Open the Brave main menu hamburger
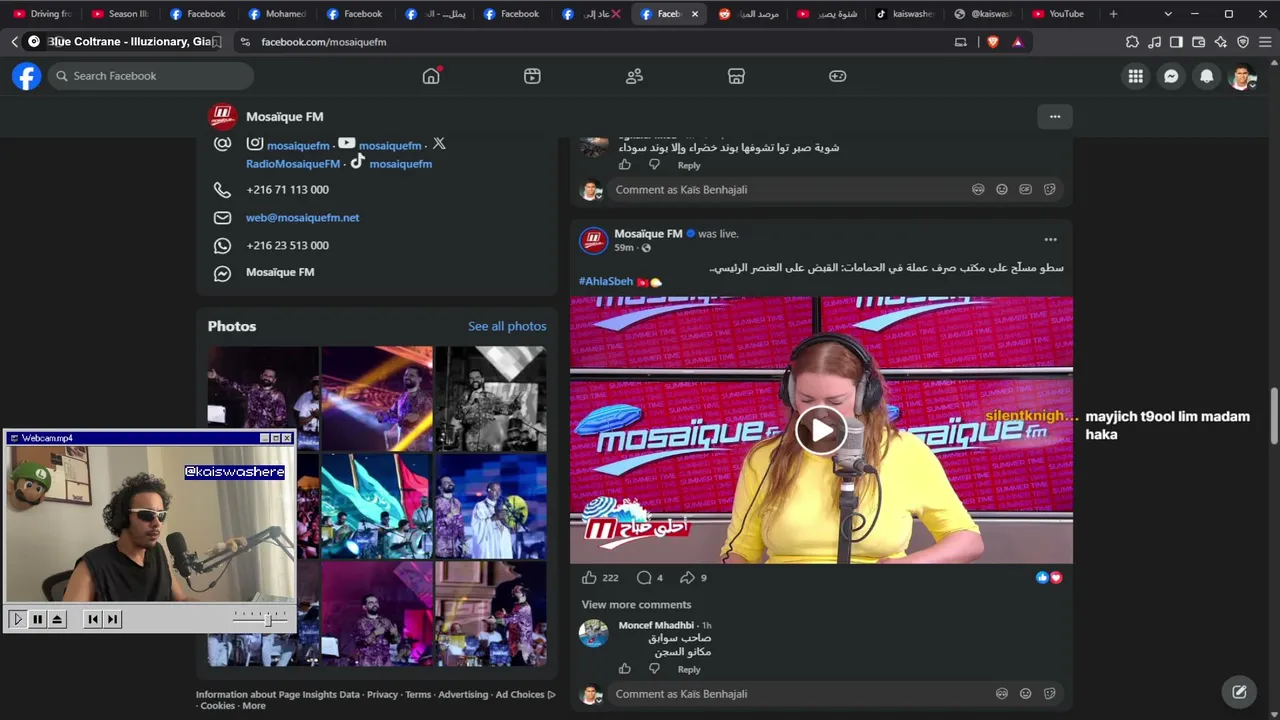Screen dimensions: 1280x720 (x=1265, y=42)
